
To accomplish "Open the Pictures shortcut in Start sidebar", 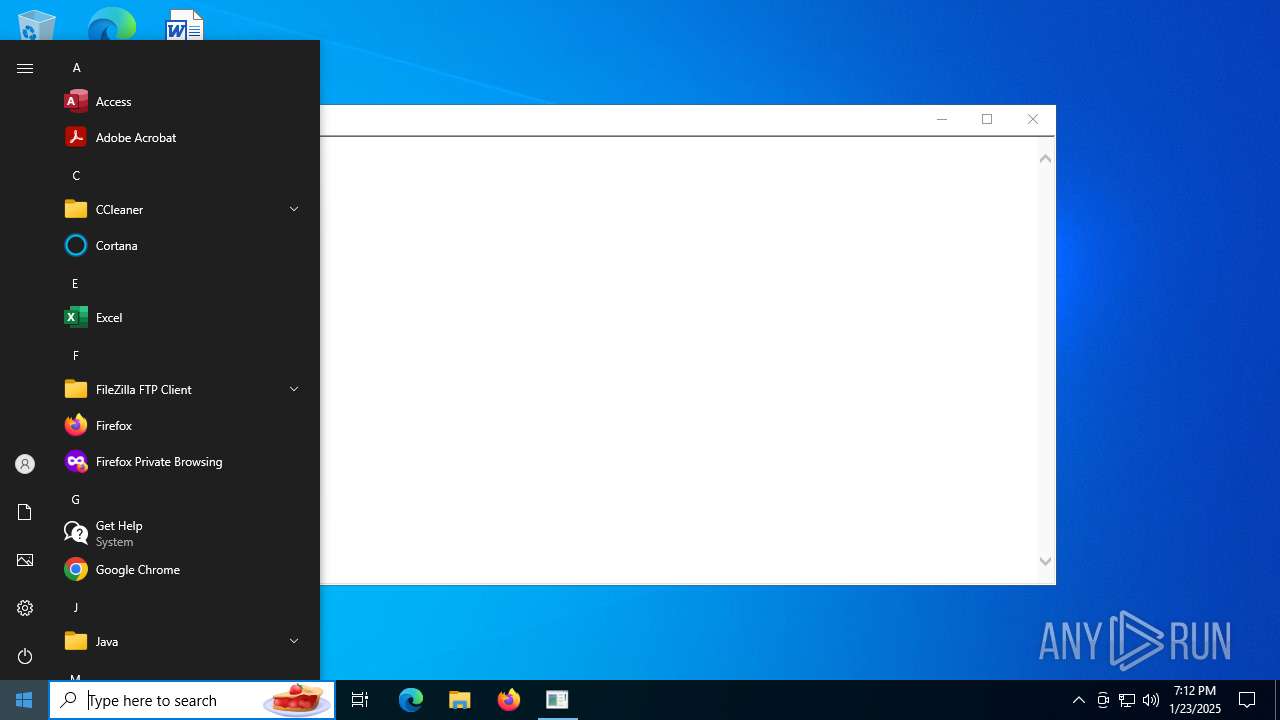I will click(x=25, y=560).
